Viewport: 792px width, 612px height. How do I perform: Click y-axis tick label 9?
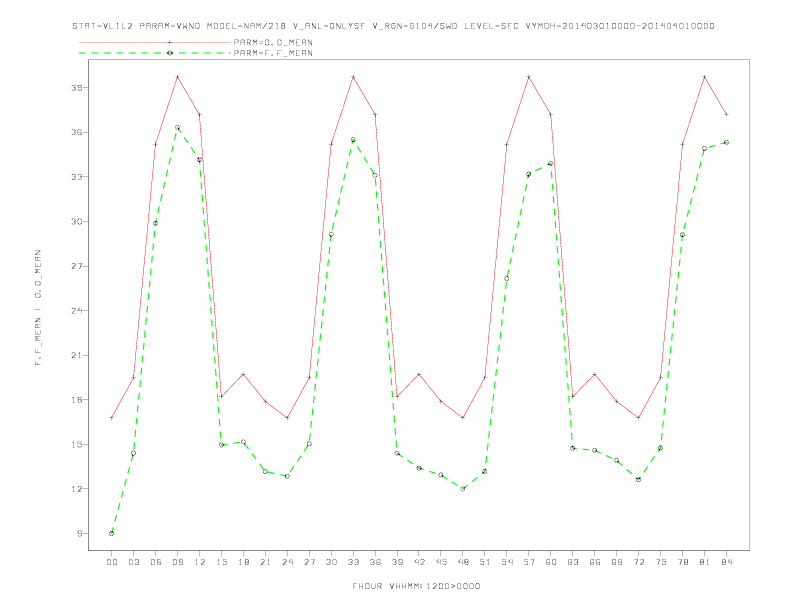(x=80, y=533)
